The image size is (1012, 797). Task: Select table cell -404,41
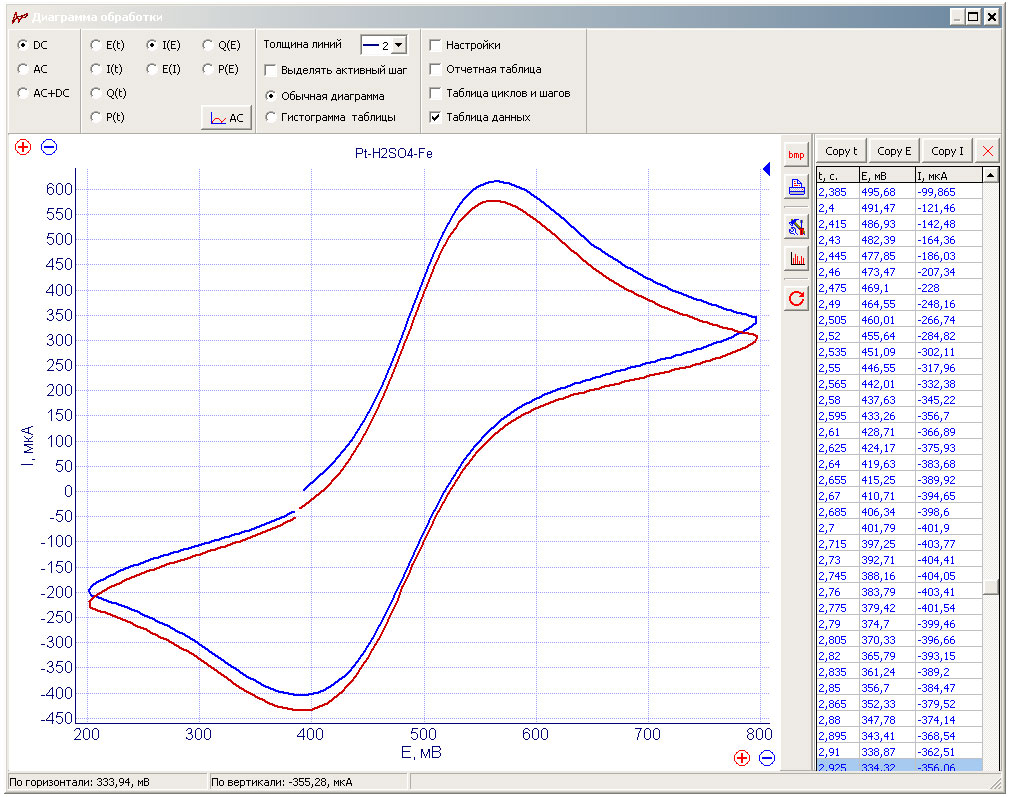tap(949, 560)
